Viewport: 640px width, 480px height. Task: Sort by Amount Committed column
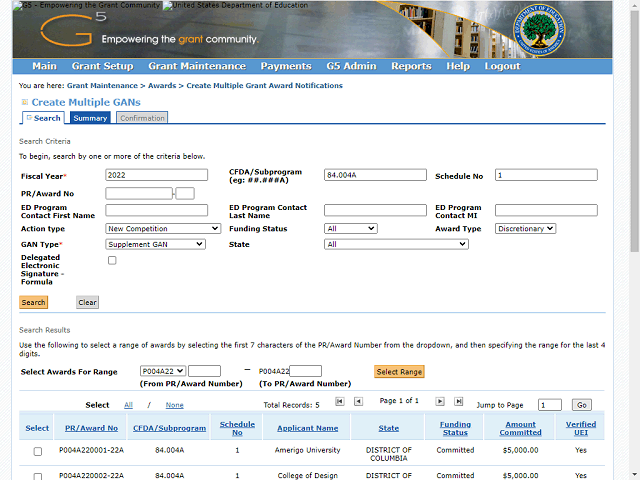(x=520, y=428)
